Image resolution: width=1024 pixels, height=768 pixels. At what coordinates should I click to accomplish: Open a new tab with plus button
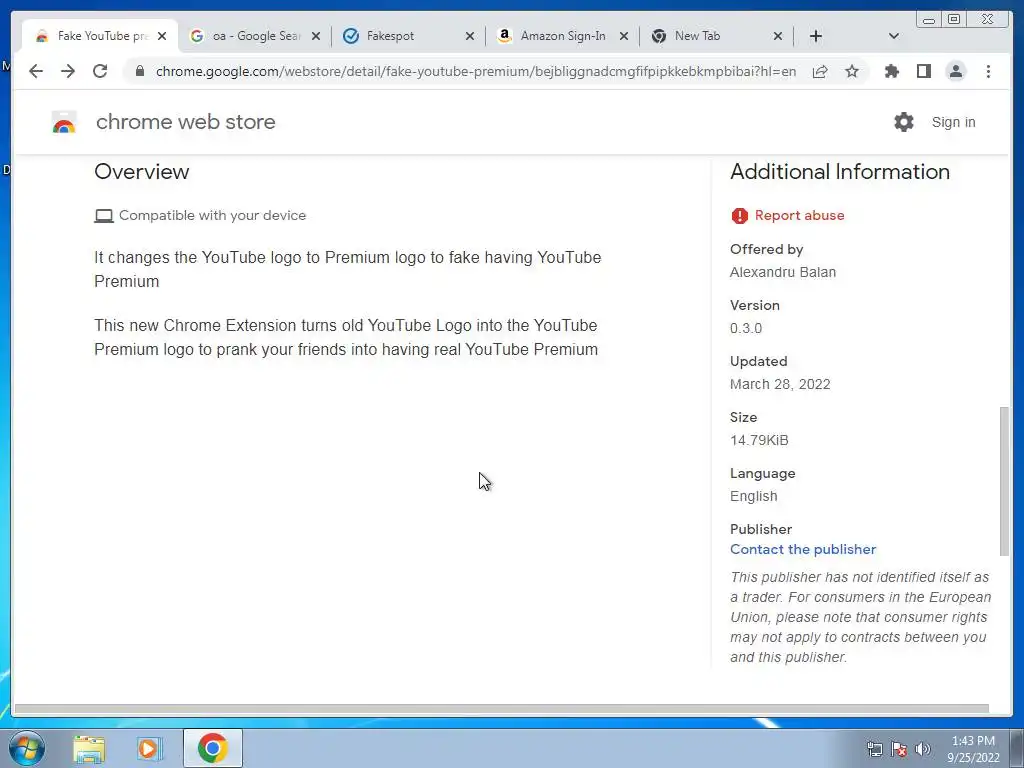click(816, 36)
